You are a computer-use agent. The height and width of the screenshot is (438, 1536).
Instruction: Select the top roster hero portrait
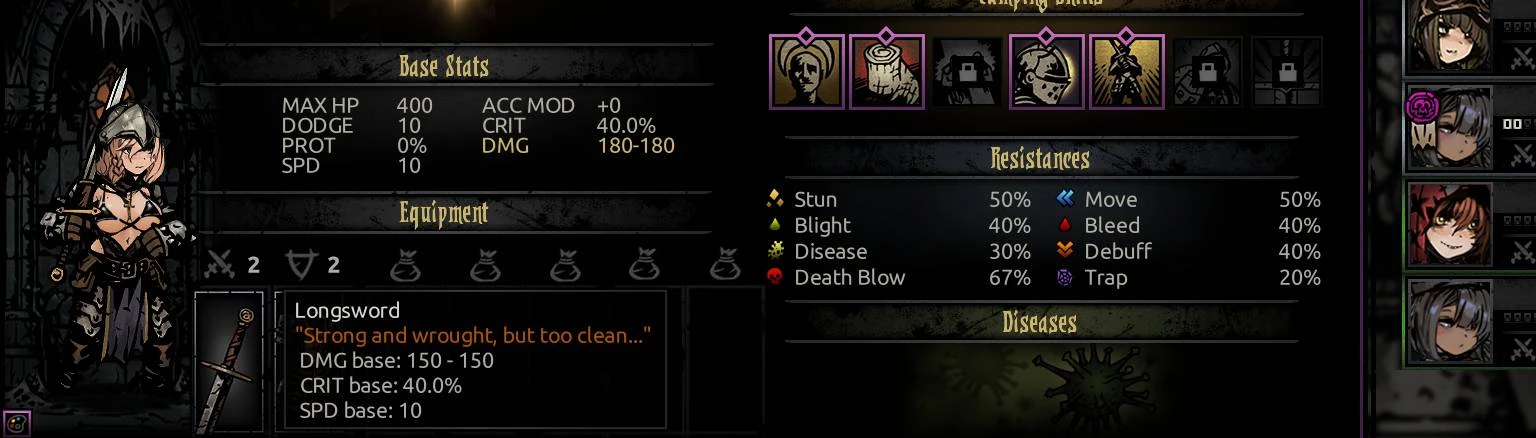[x=1450, y=38]
